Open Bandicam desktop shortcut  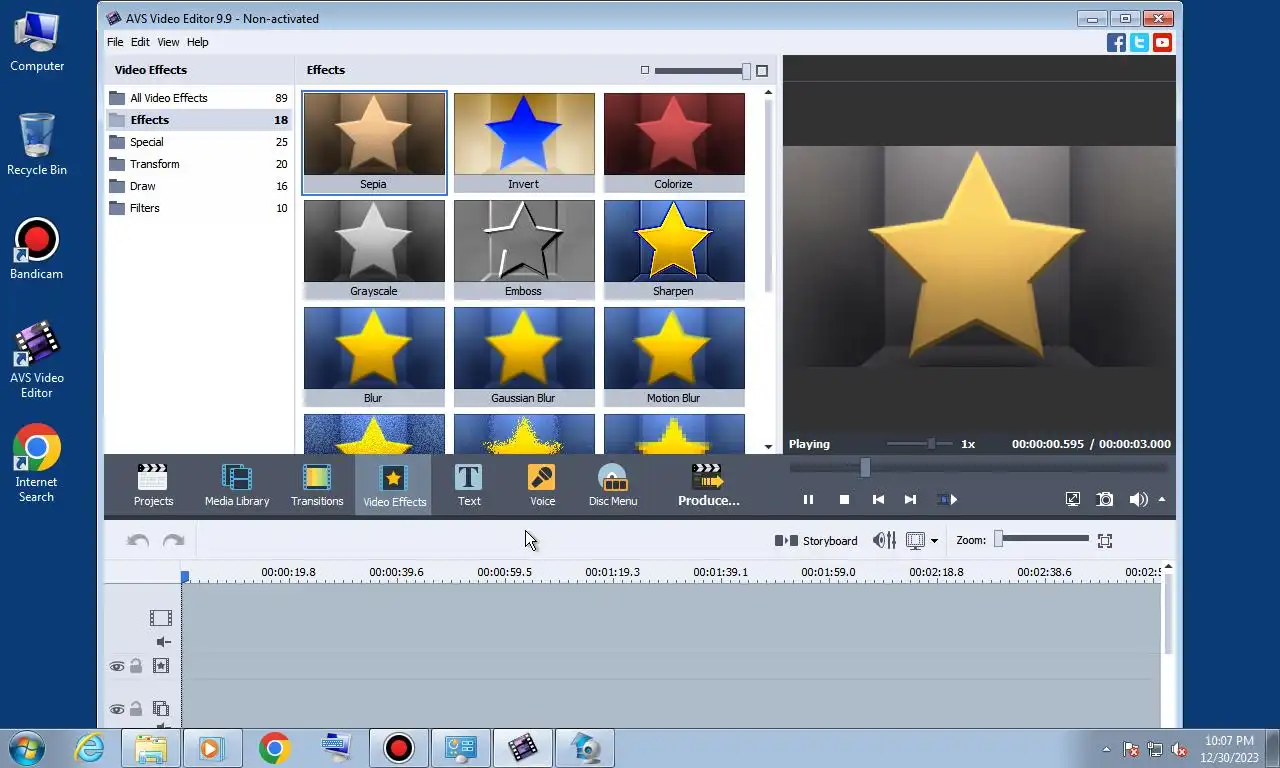pos(37,249)
